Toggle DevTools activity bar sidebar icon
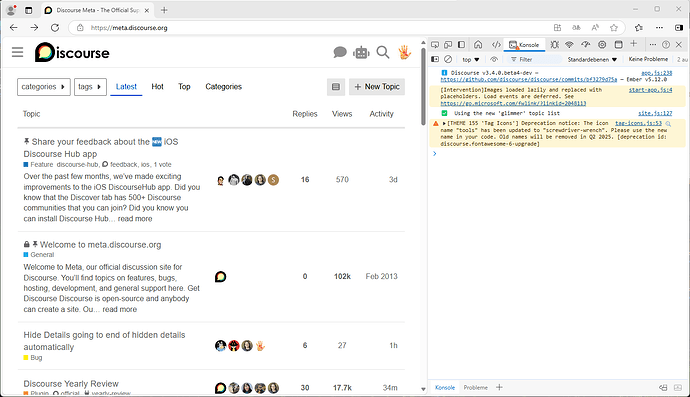This screenshot has width=690, height=397. pyautogui.click(x=461, y=44)
